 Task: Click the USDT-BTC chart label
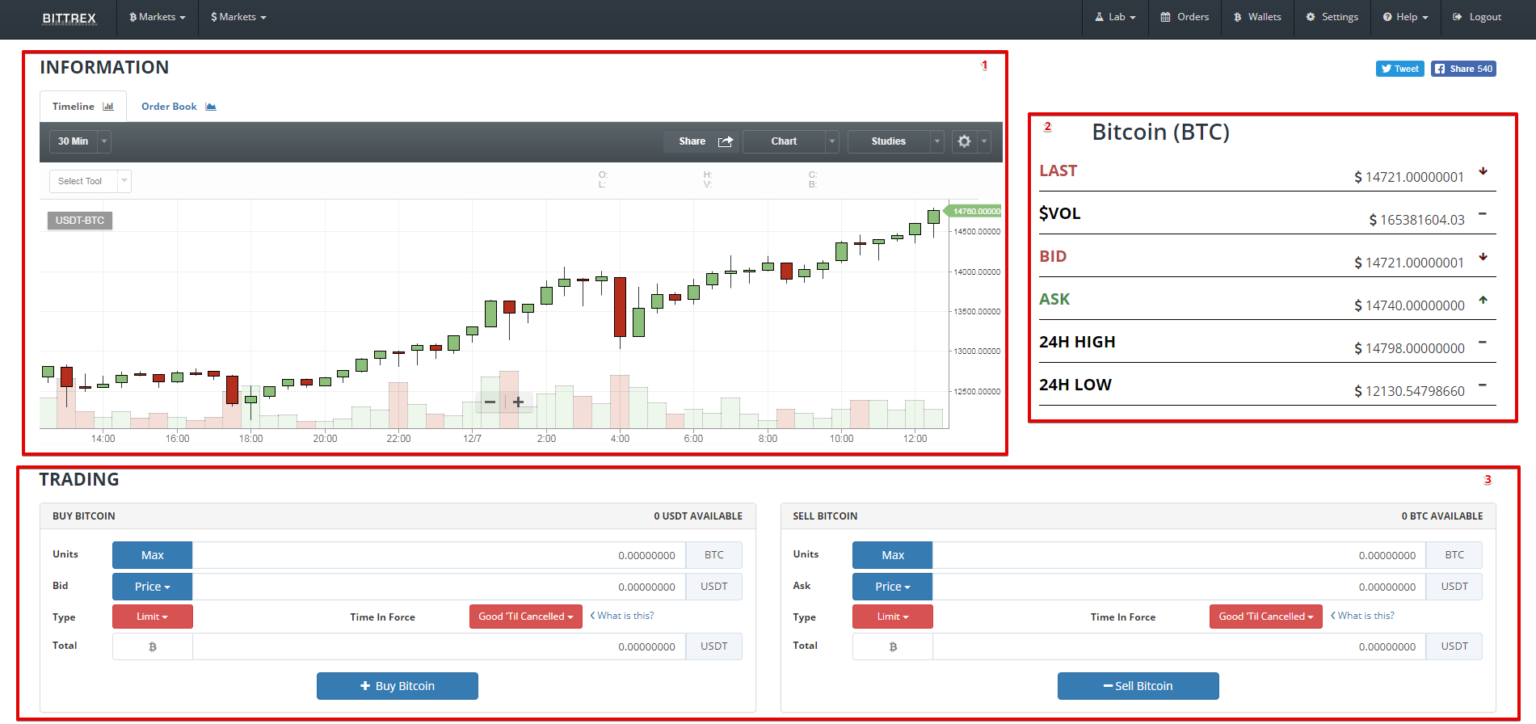click(x=80, y=221)
